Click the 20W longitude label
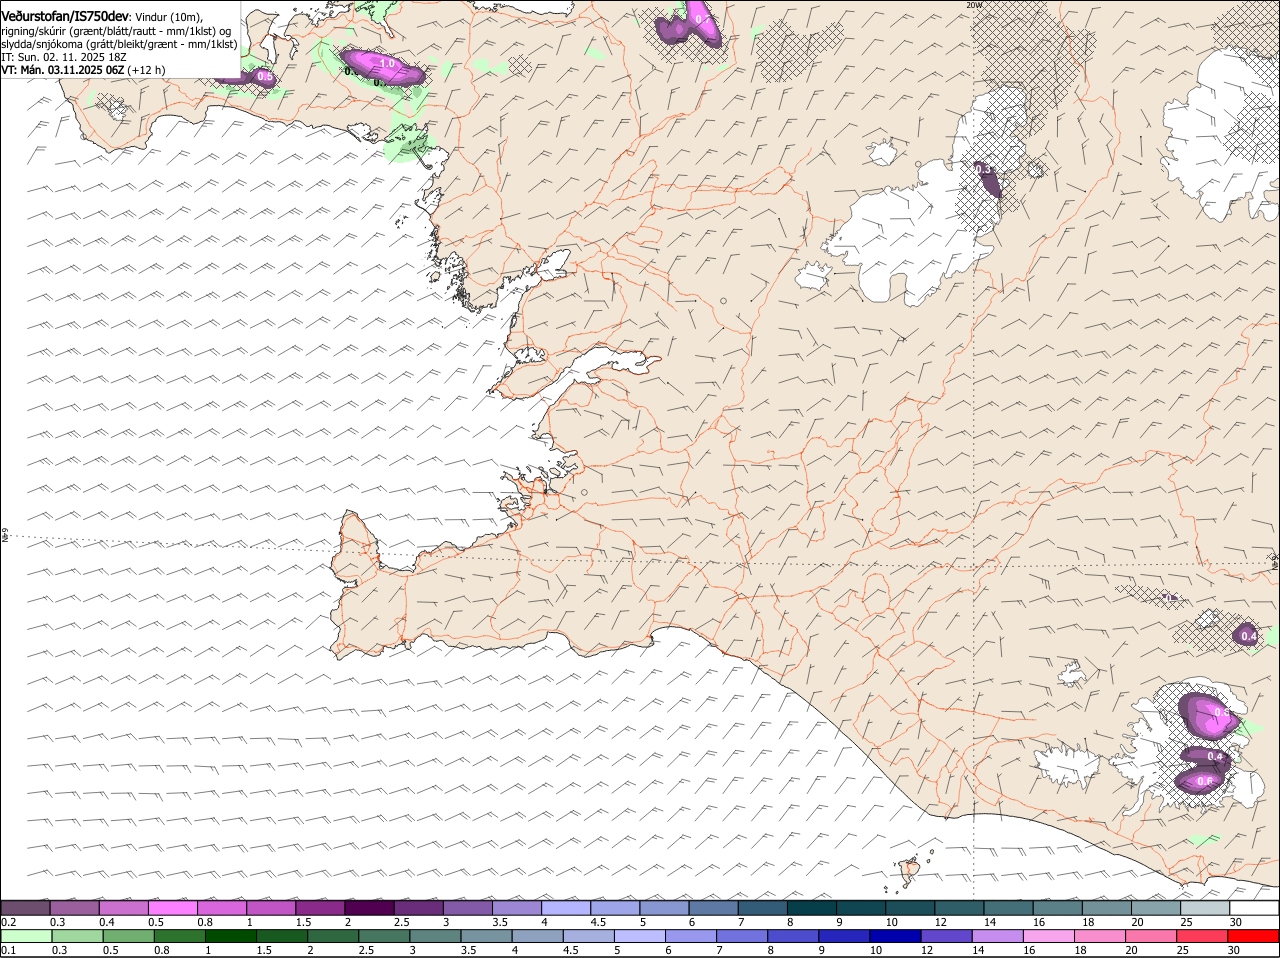The height and width of the screenshot is (958, 1280). (974, 5)
